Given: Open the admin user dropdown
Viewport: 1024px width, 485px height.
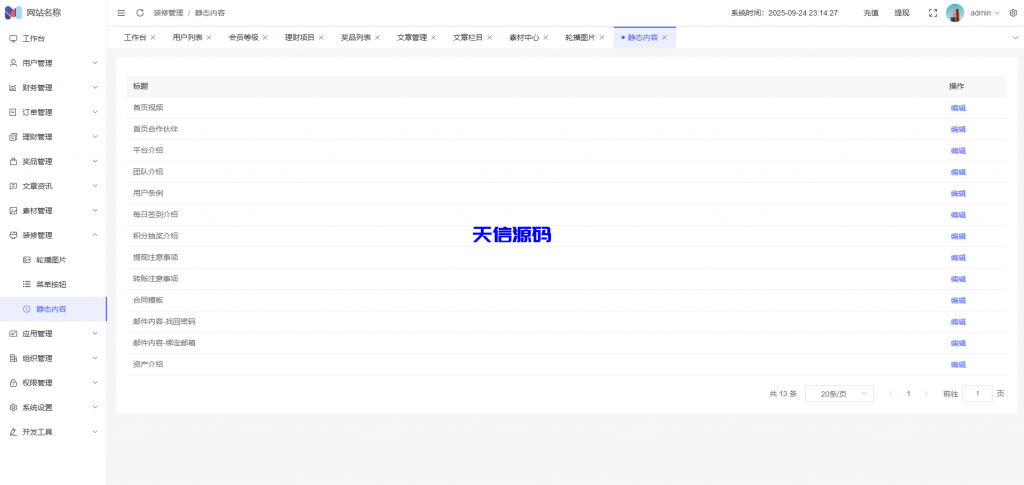Looking at the screenshot, I should point(985,13).
